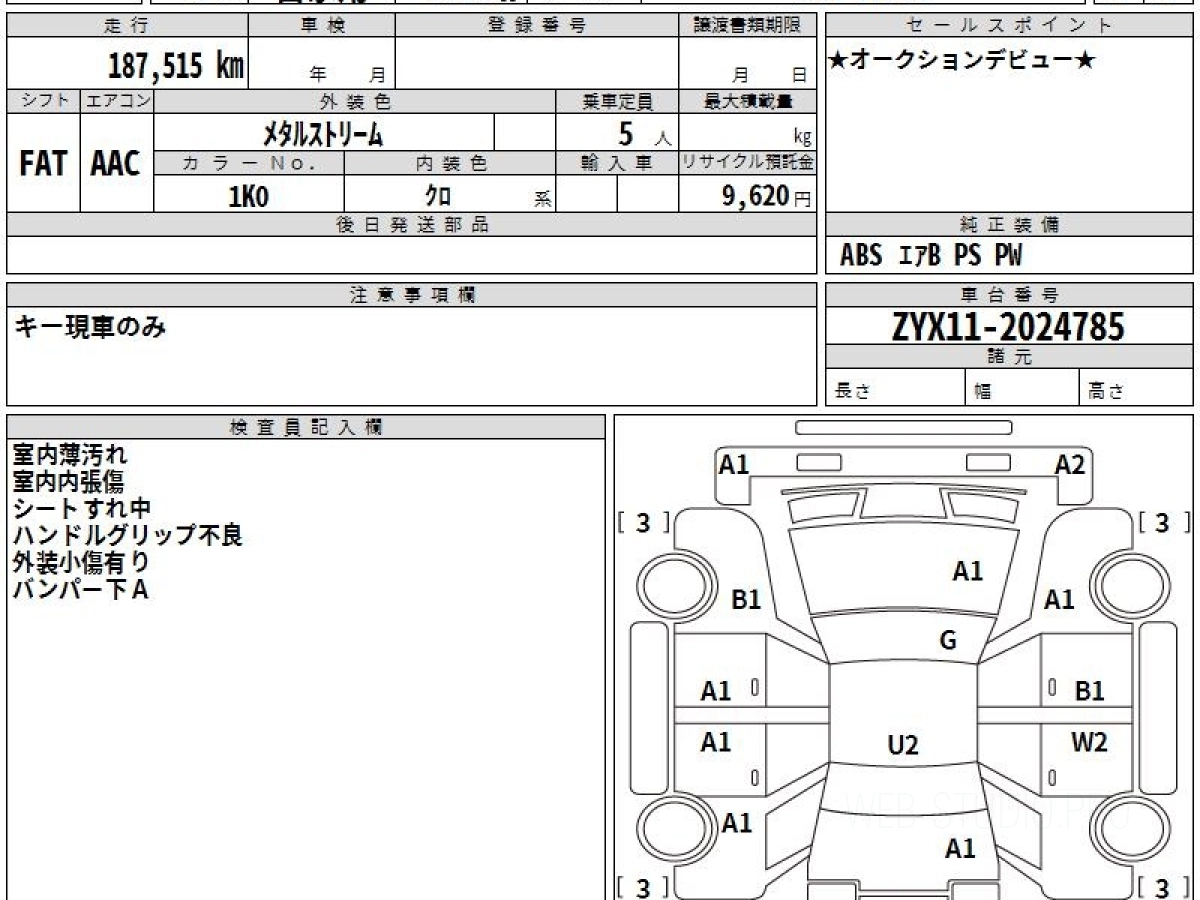Select the 長さ dimension label
The image size is (1200, 900).
pyautogui.click(x=851, y=392)
